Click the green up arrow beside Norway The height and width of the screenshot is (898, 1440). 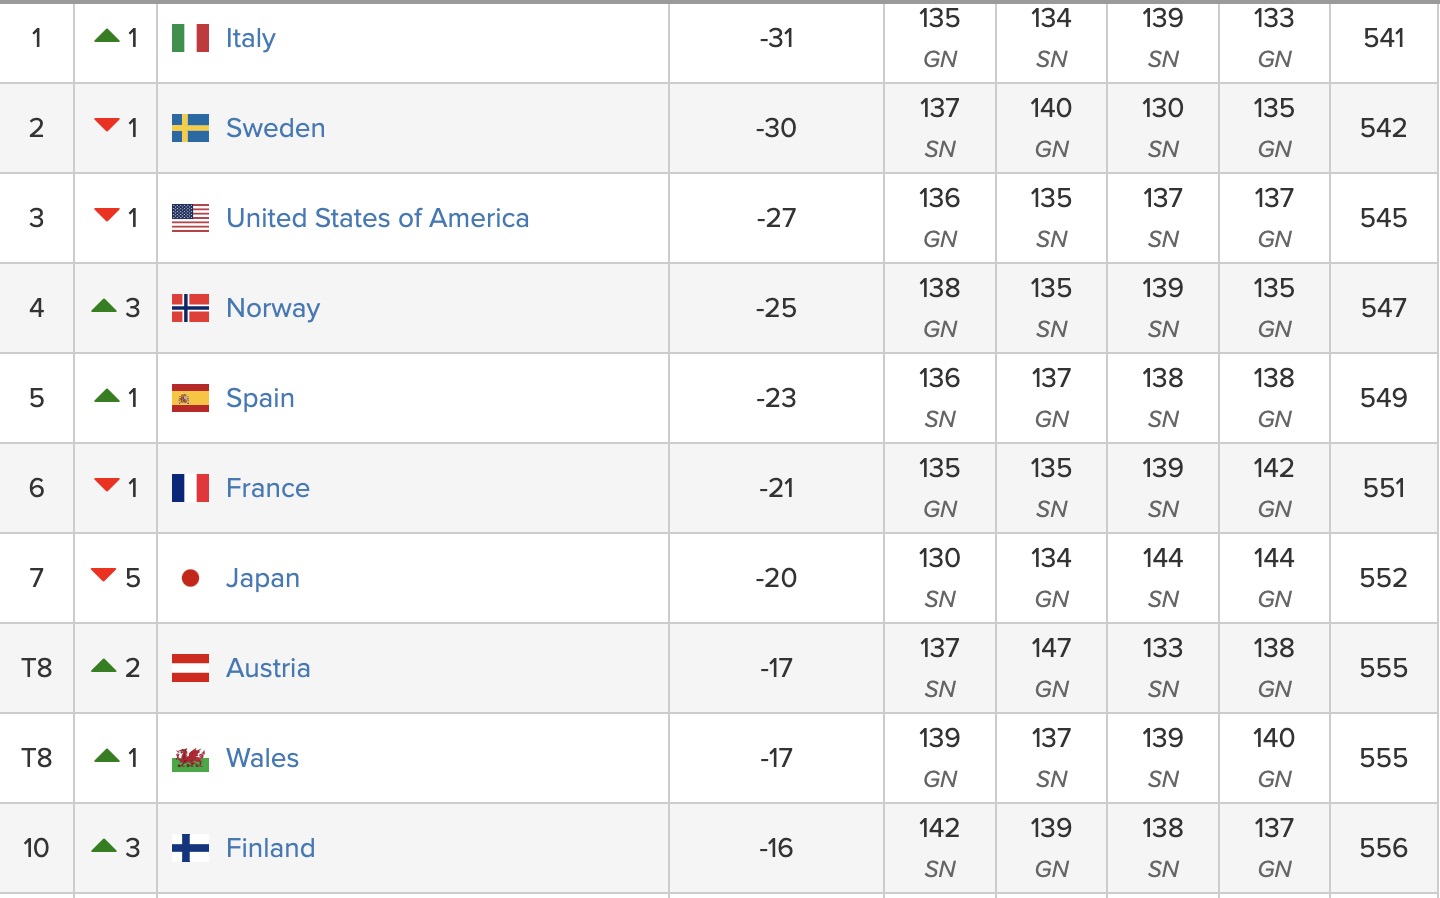(x=104, y=305)
